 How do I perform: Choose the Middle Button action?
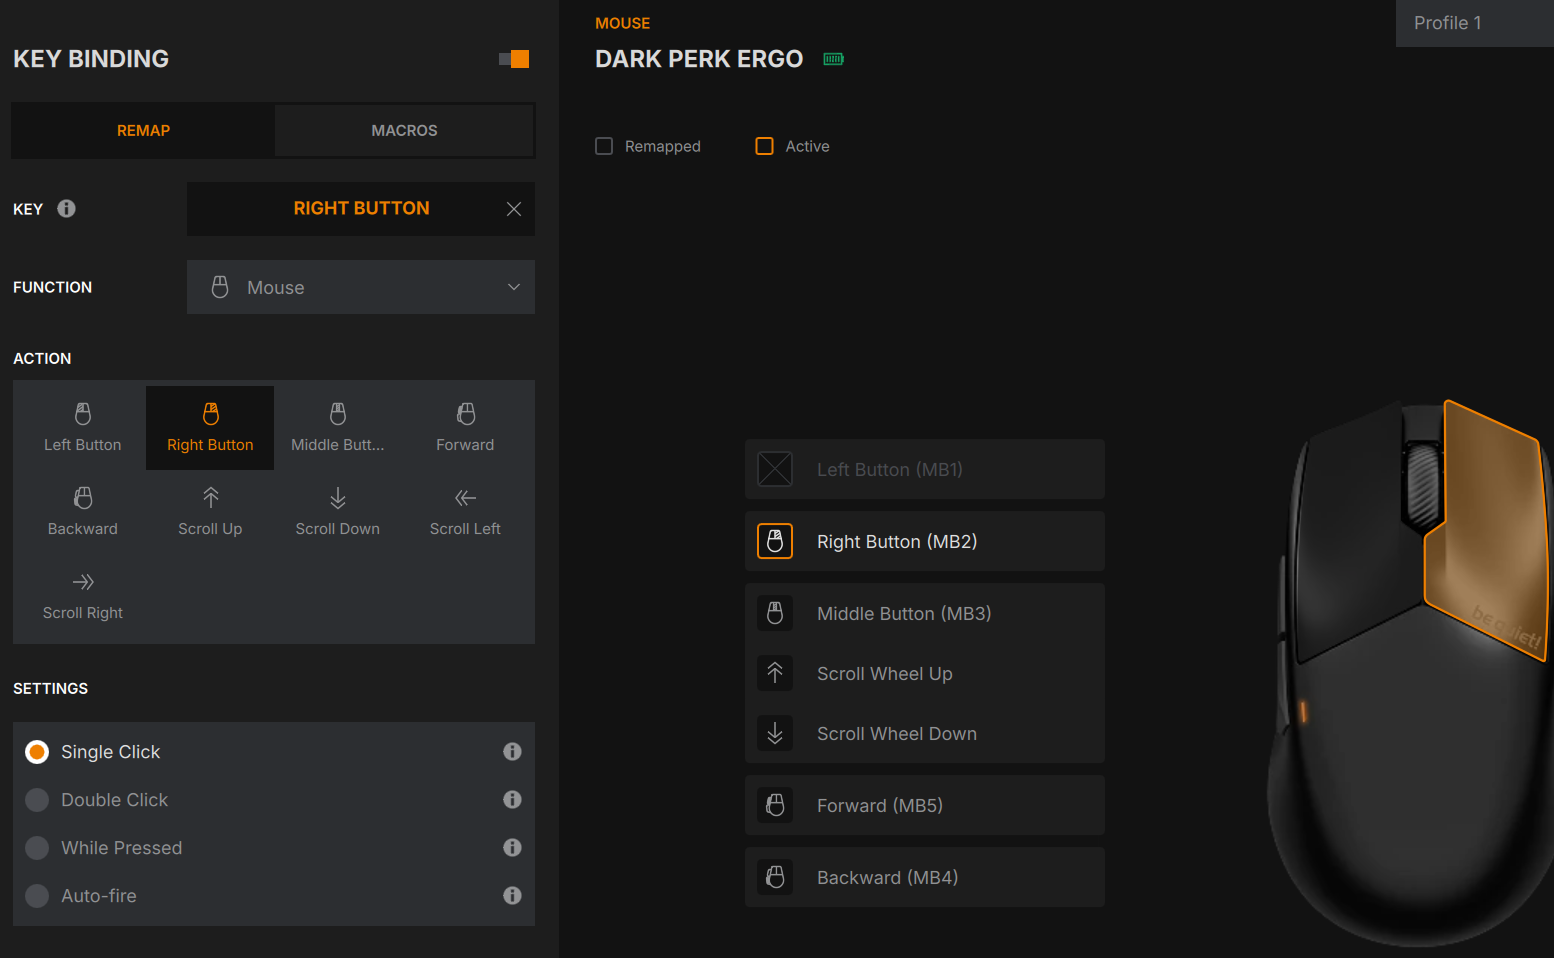pos(338,428)
